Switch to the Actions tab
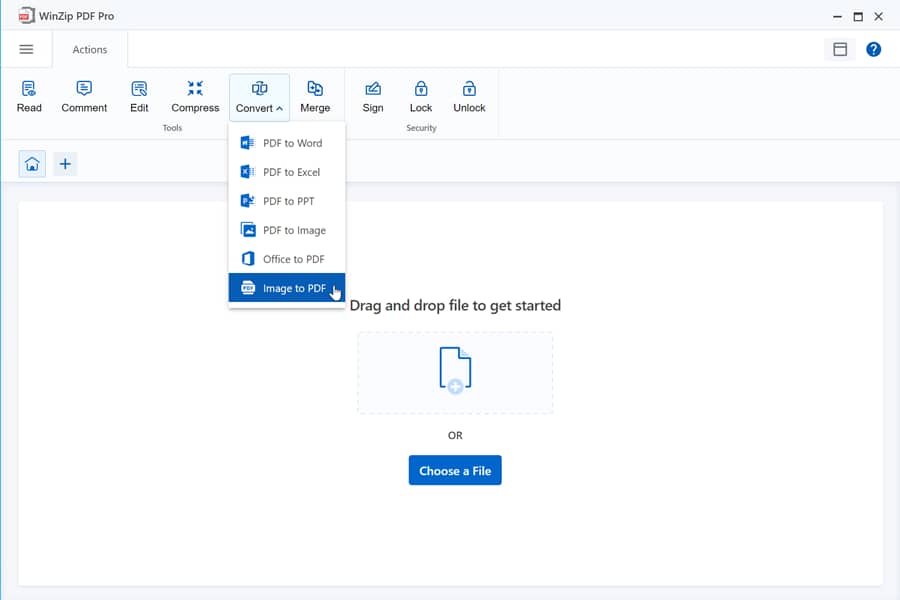Viewport: 900px width, 600px height. pos(90,49)
